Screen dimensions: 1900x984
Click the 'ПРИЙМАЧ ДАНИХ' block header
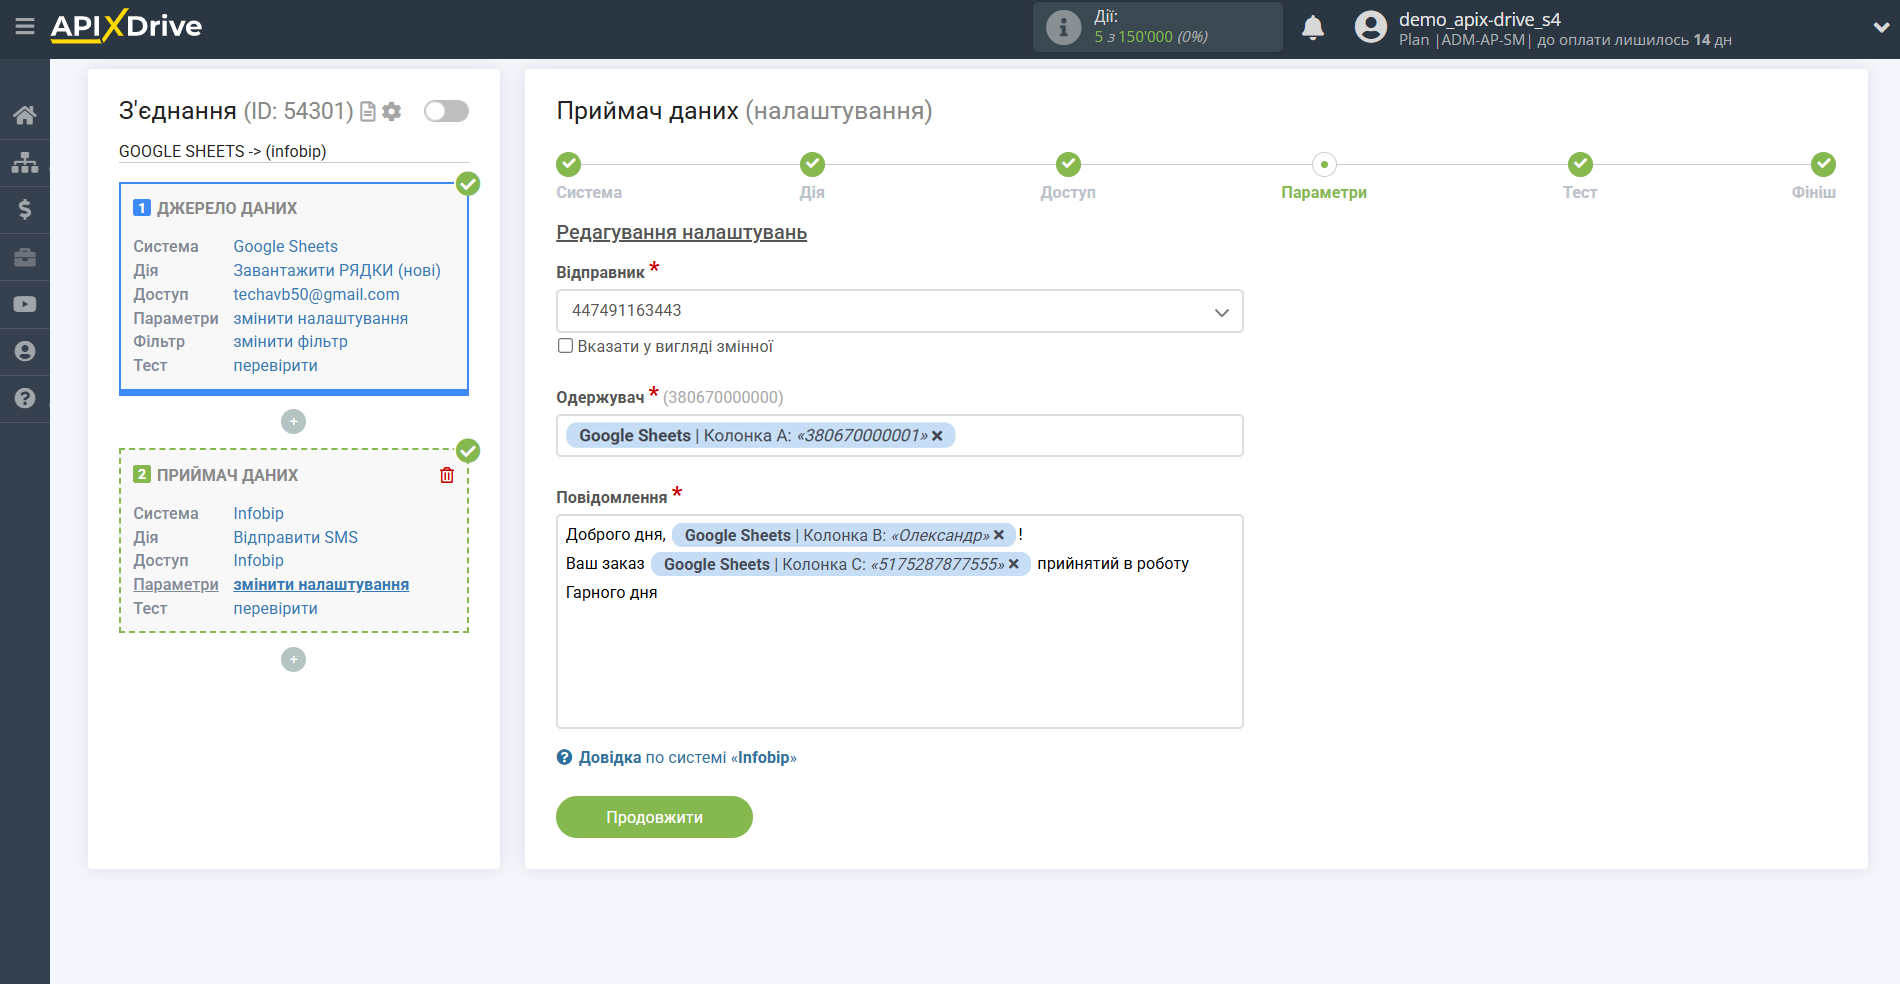[227, 475]
